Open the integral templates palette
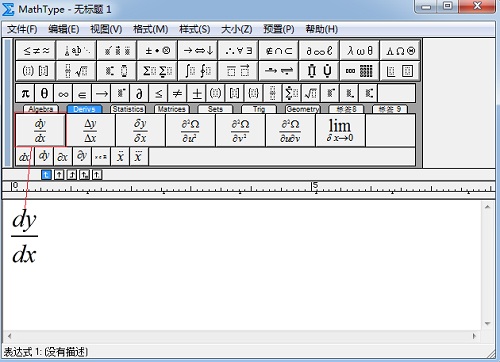Viewport: 500px width, 362px height. (198, 71)
